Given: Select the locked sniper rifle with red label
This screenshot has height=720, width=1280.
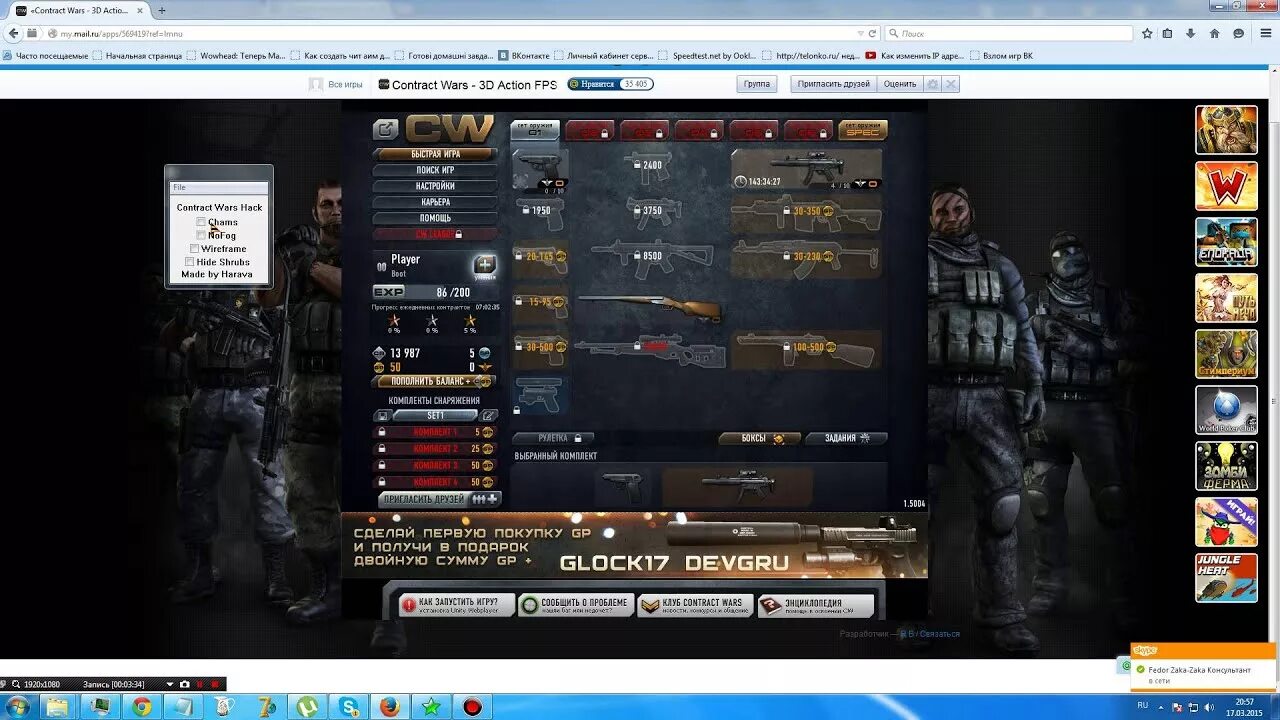Looking at the screenshot, I should (x=650, y=349).
